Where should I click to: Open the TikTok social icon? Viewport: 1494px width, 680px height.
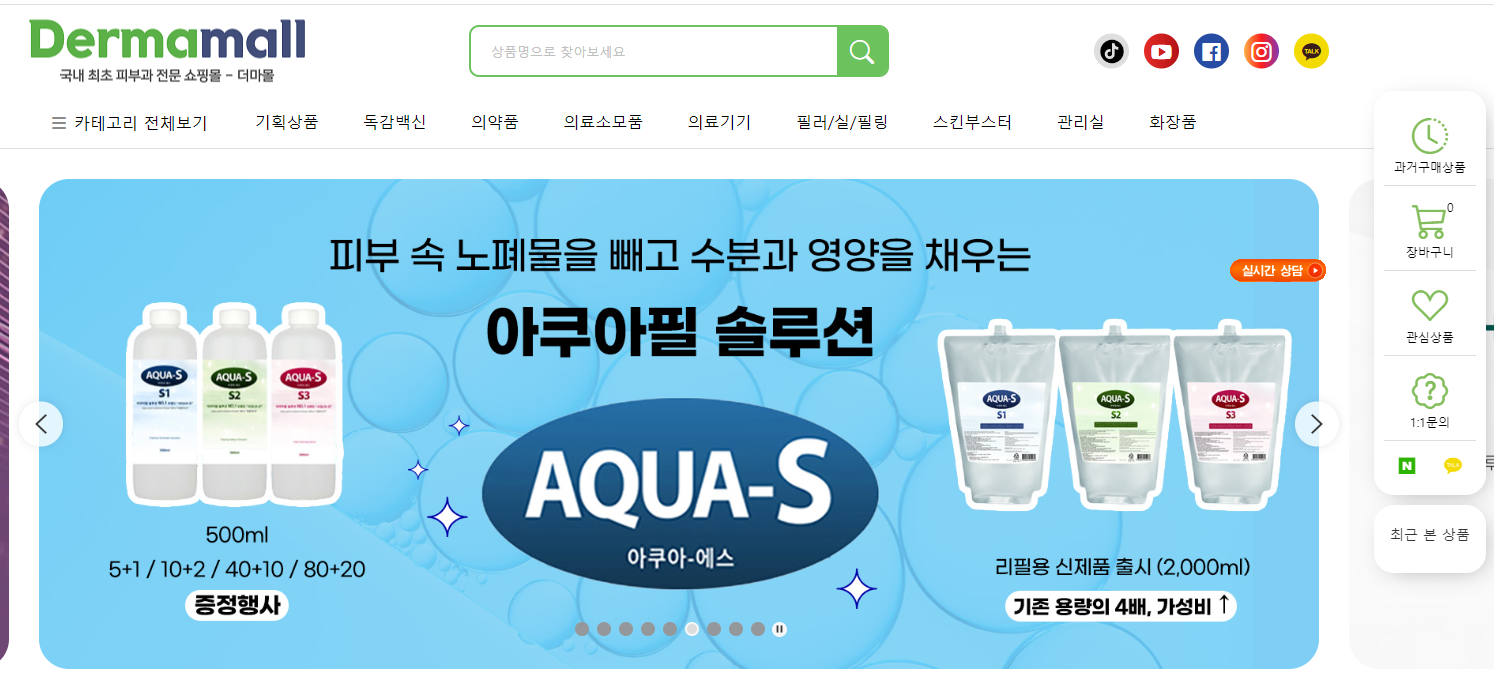click(x=1111, y=51)
